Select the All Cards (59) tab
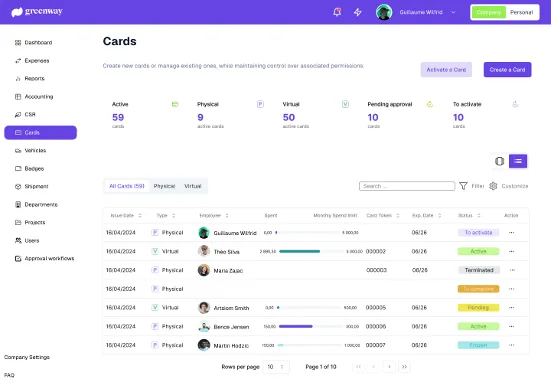 pyautogui.click(x=127, y=186)
